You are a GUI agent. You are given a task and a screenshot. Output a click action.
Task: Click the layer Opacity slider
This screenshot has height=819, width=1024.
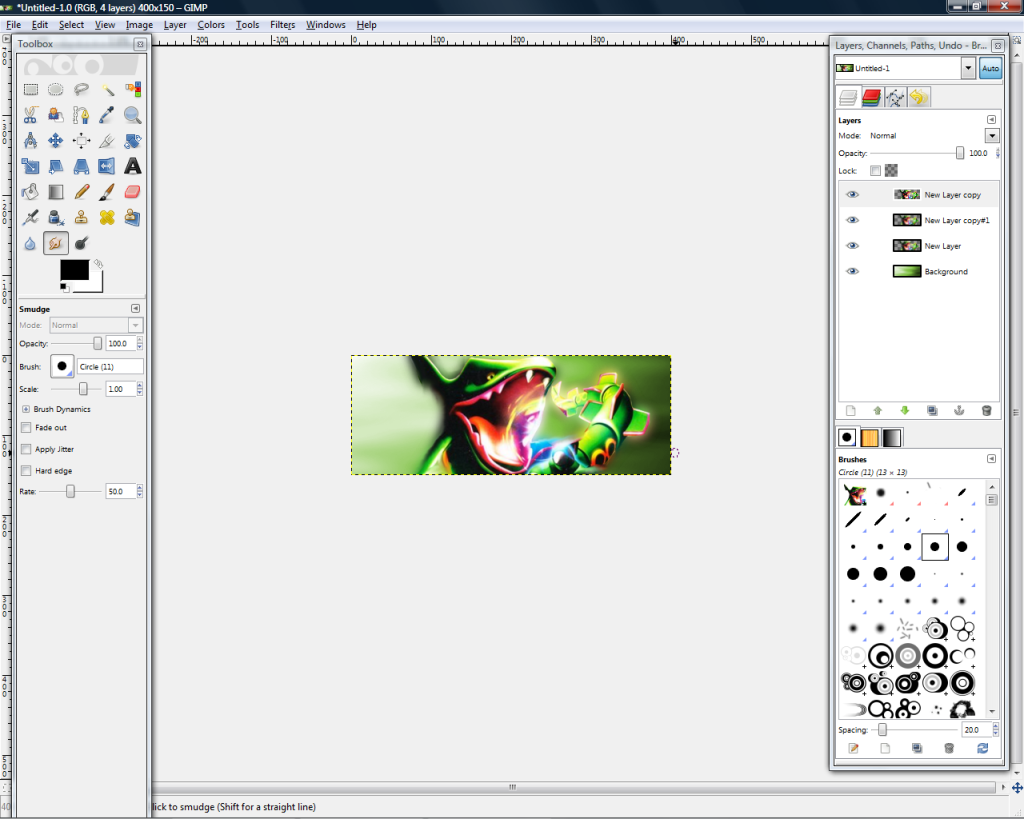pos(916,153)
